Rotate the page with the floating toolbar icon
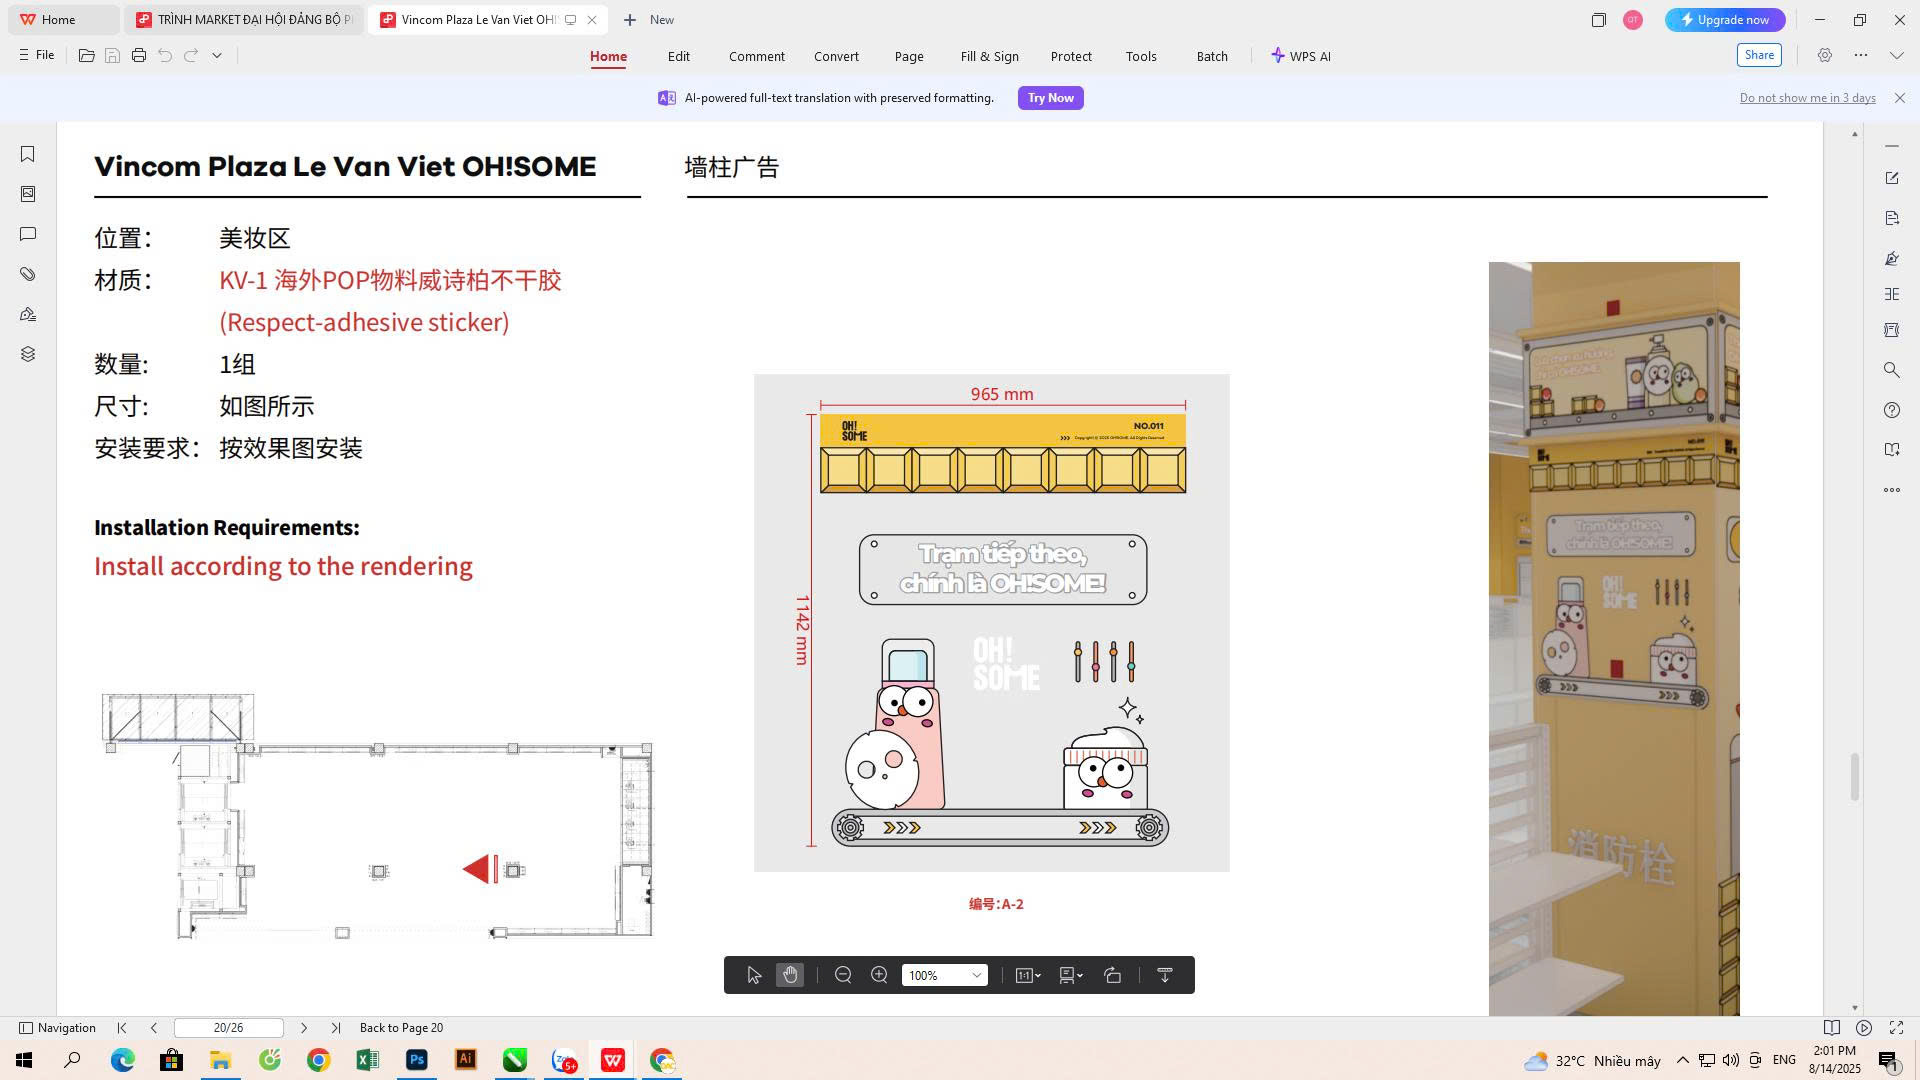This screenshot has height=1080, width=1920. point(1112,975)
